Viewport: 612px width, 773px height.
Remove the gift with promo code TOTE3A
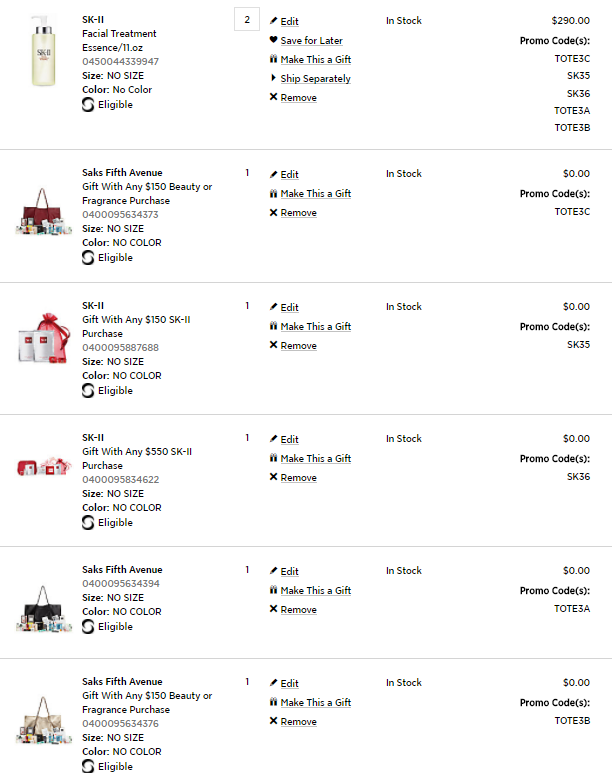click(298, 610)
